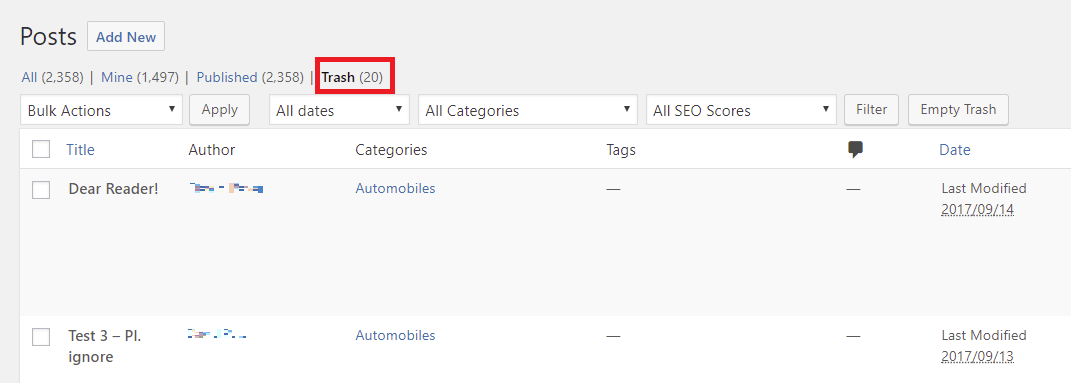The image size is (1071, 383).
Task: Open the Bulk Actions dropdown
Action: click(102, 110)
